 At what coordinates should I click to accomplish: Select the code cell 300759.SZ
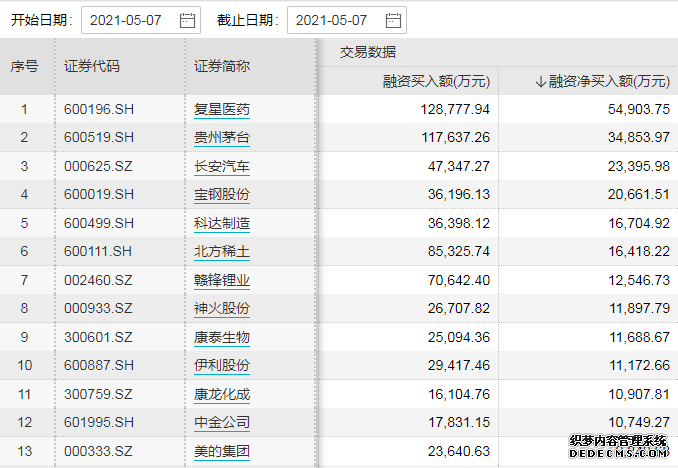[x=98, y=394]
